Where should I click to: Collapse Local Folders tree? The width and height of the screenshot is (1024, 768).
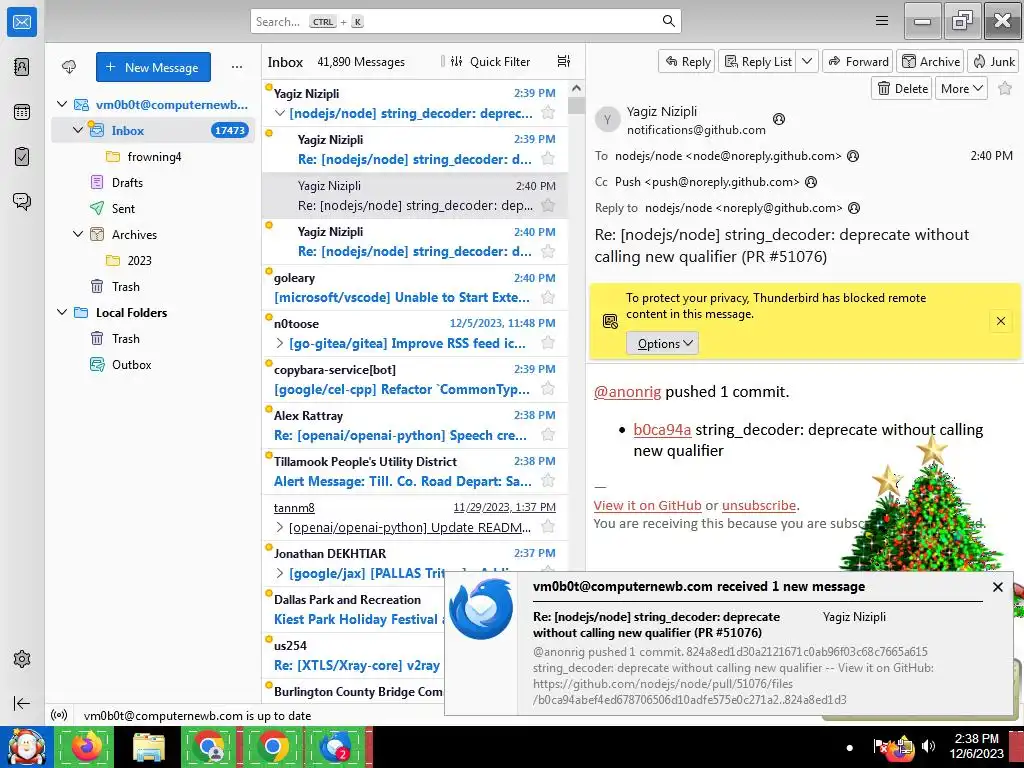coord(62,312)
